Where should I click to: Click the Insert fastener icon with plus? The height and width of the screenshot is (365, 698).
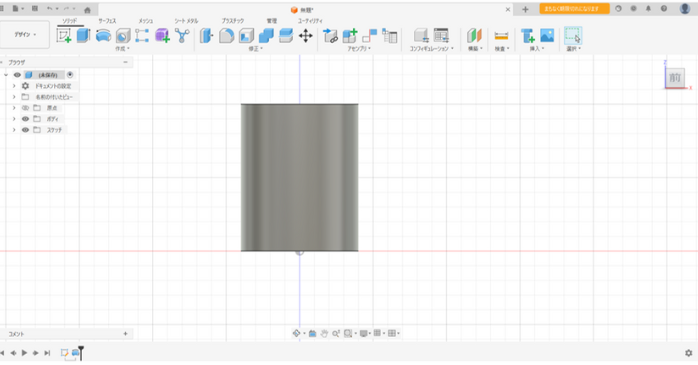528,36
